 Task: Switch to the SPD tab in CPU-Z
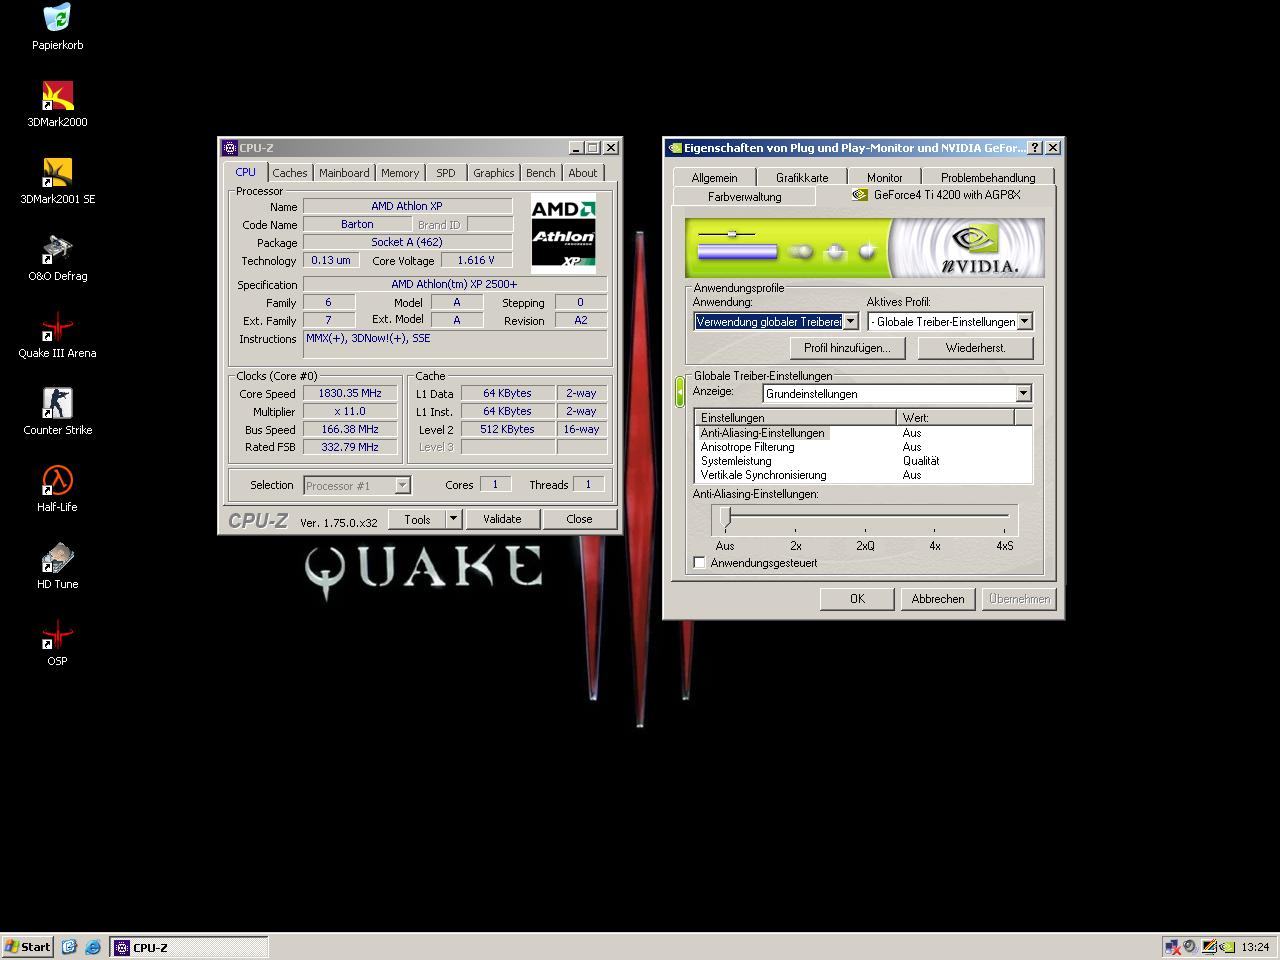pos(446,173)
